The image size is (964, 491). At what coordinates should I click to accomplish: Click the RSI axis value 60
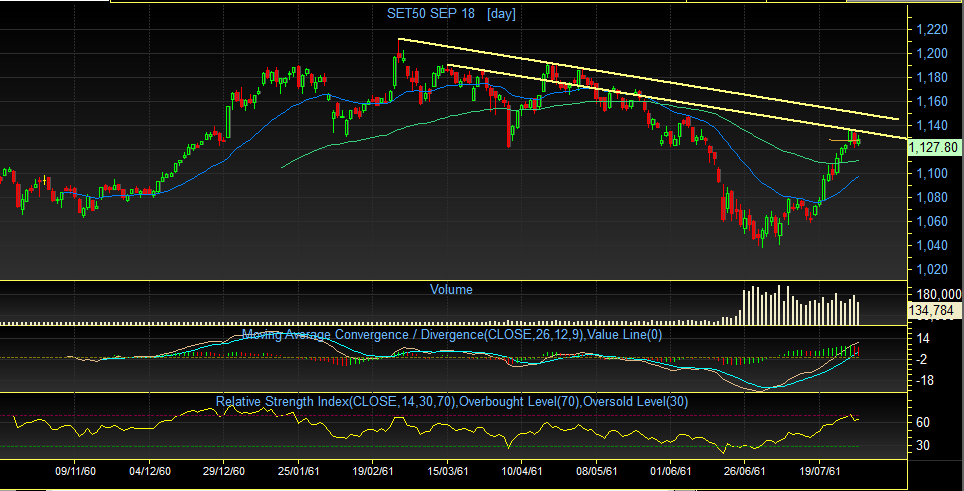(x=923, y=422)
